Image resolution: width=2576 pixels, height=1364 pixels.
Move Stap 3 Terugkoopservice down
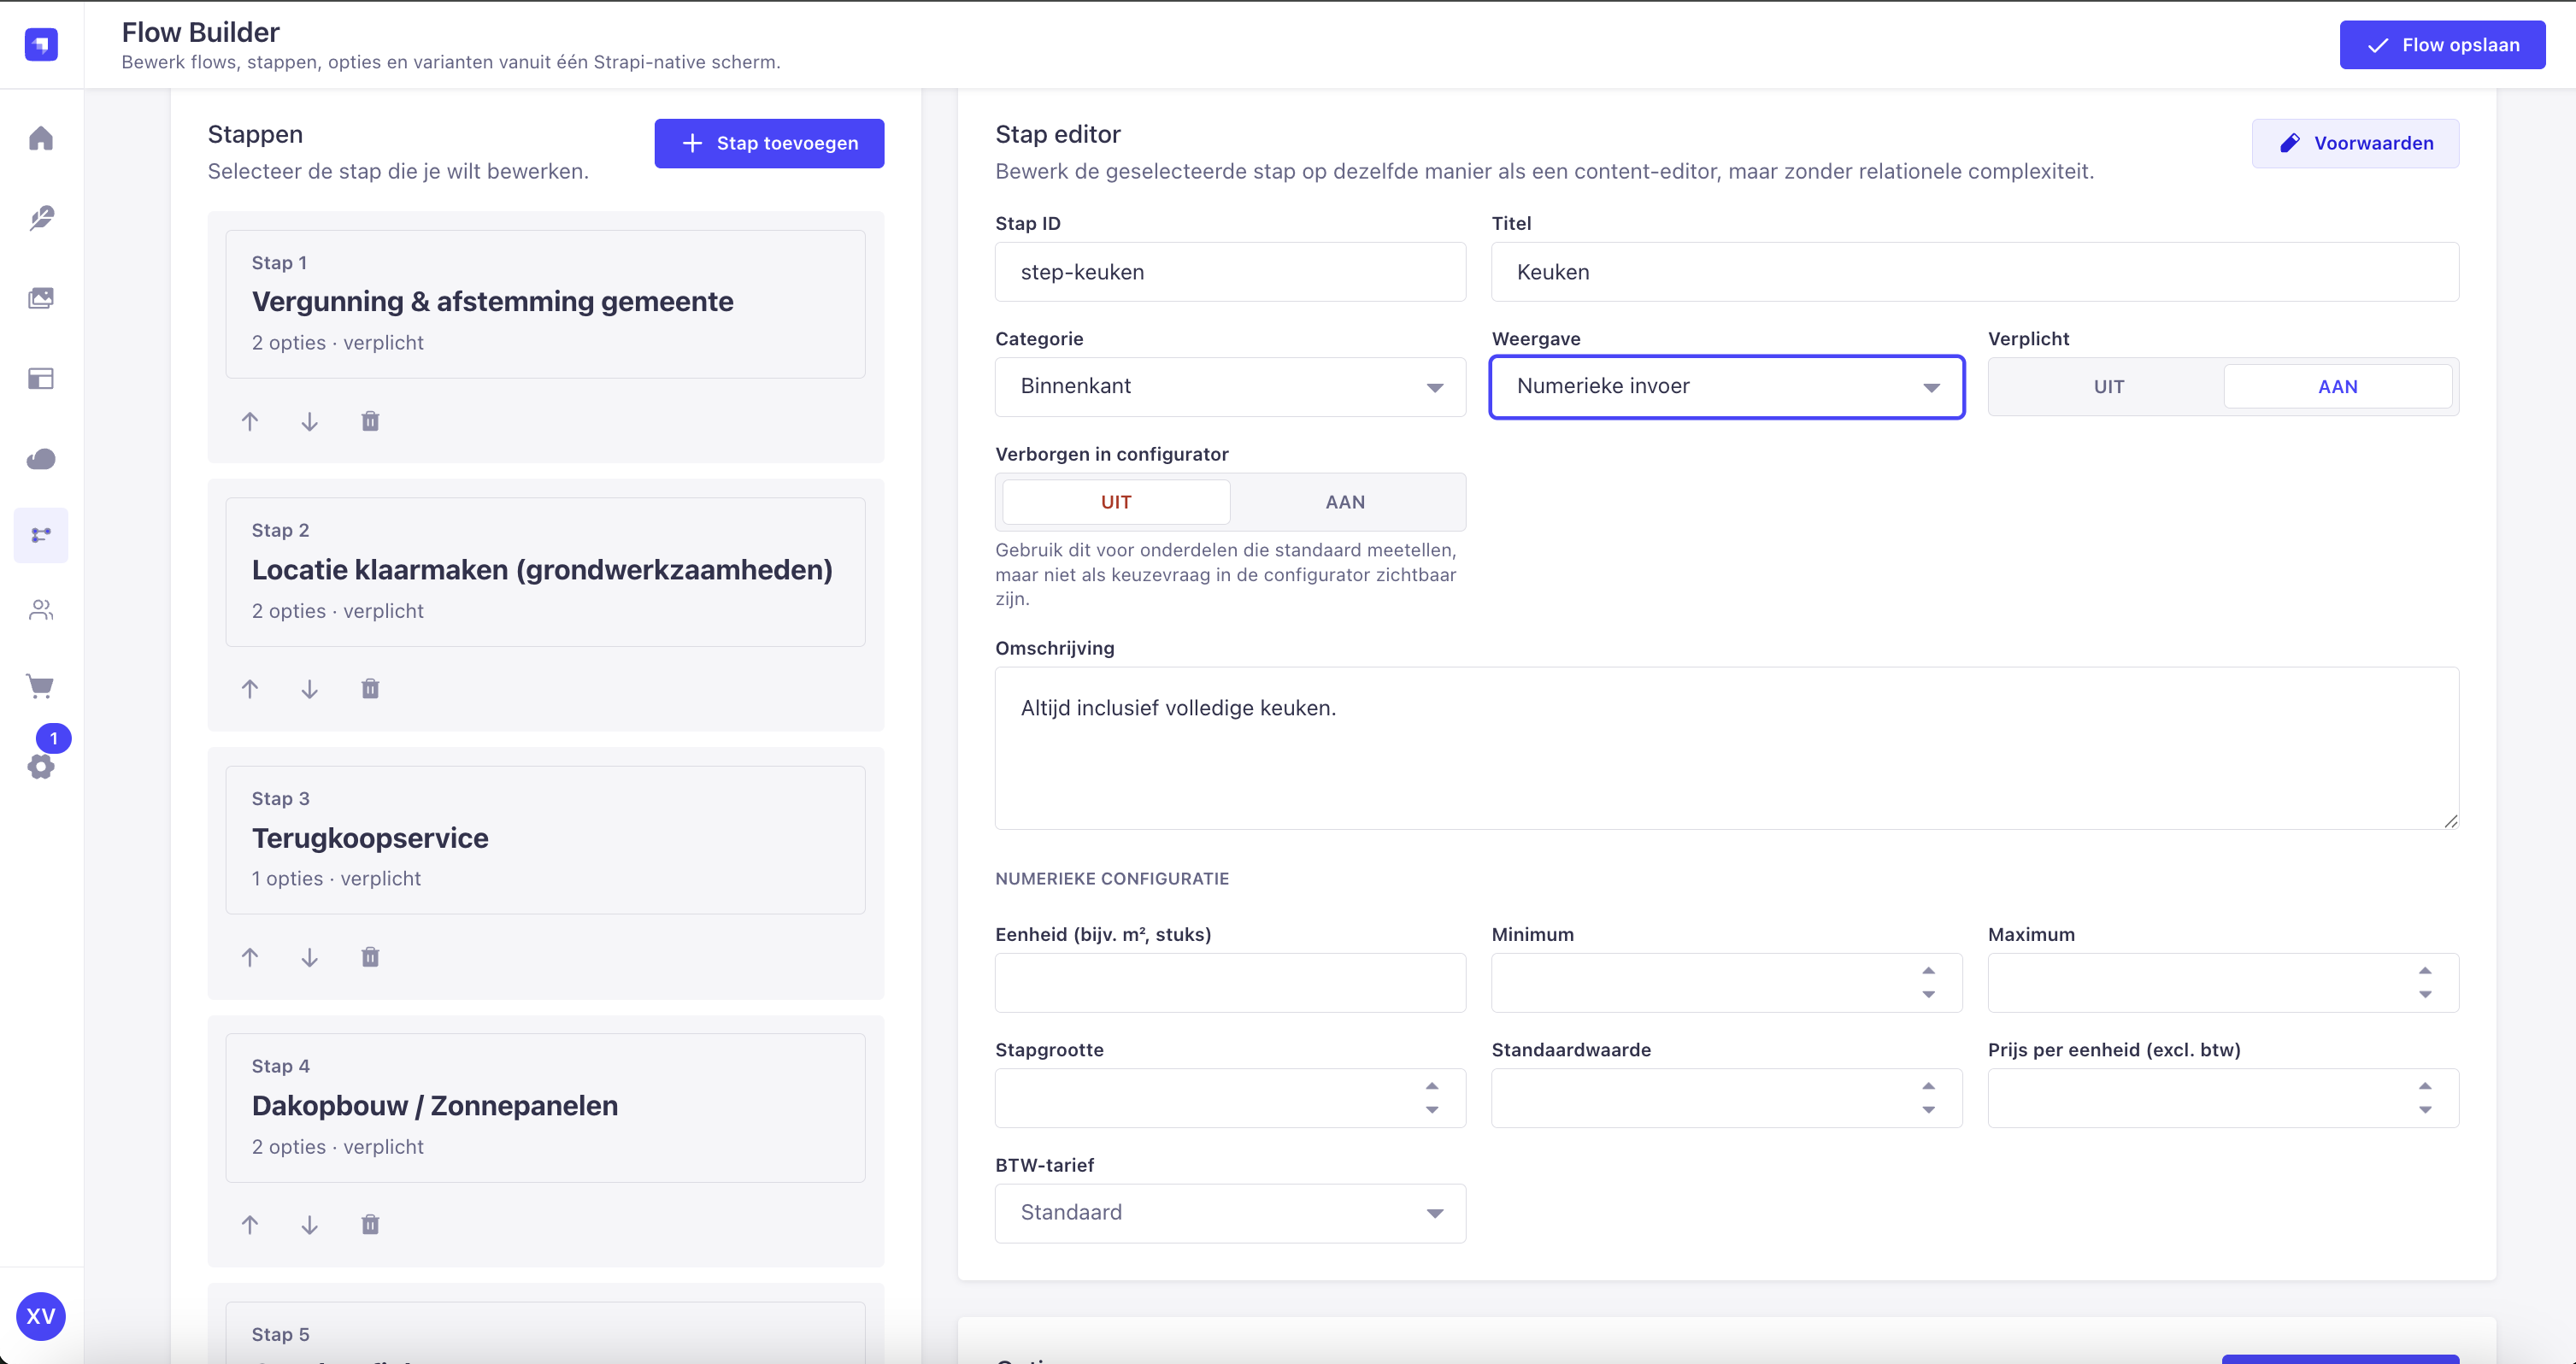310,957
